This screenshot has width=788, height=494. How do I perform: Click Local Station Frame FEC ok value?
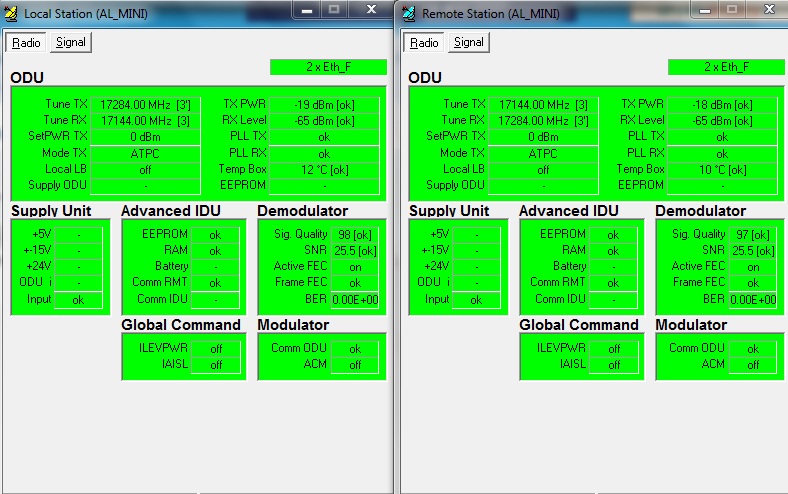(355, 283)
